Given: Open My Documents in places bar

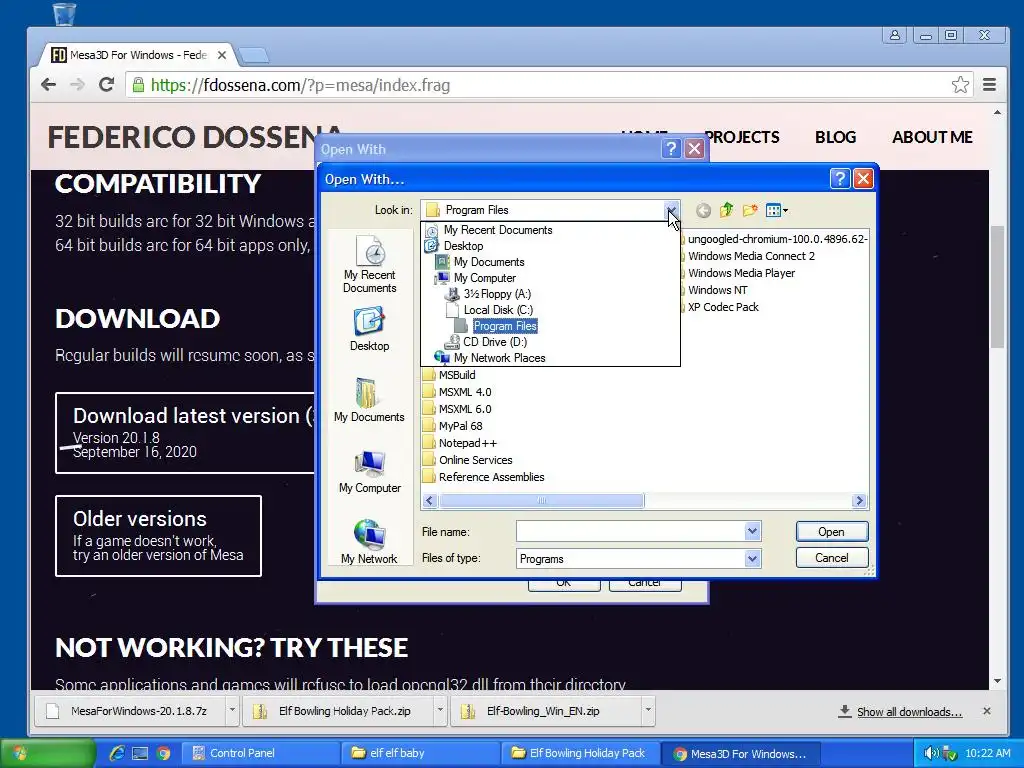Looking at the screenshot, I should click(369, 400).
